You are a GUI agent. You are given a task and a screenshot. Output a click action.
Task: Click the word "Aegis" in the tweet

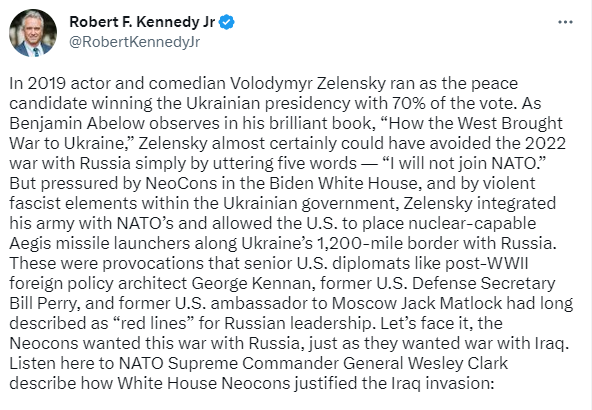pos(30,243)
